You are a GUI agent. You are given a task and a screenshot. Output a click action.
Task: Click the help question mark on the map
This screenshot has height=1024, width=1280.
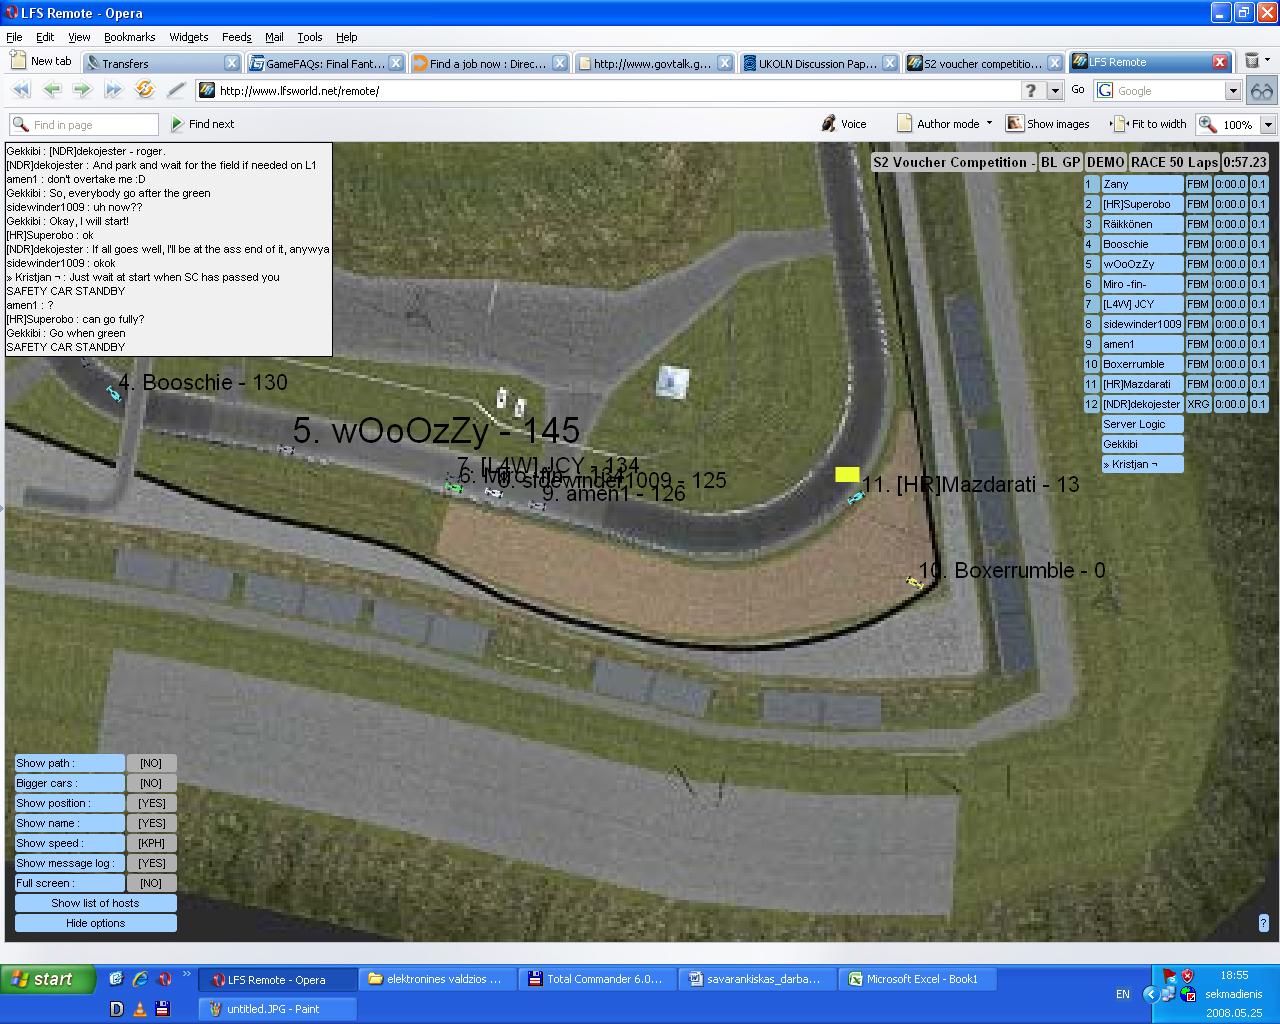pyautogui.click(x=1264, y=923)
